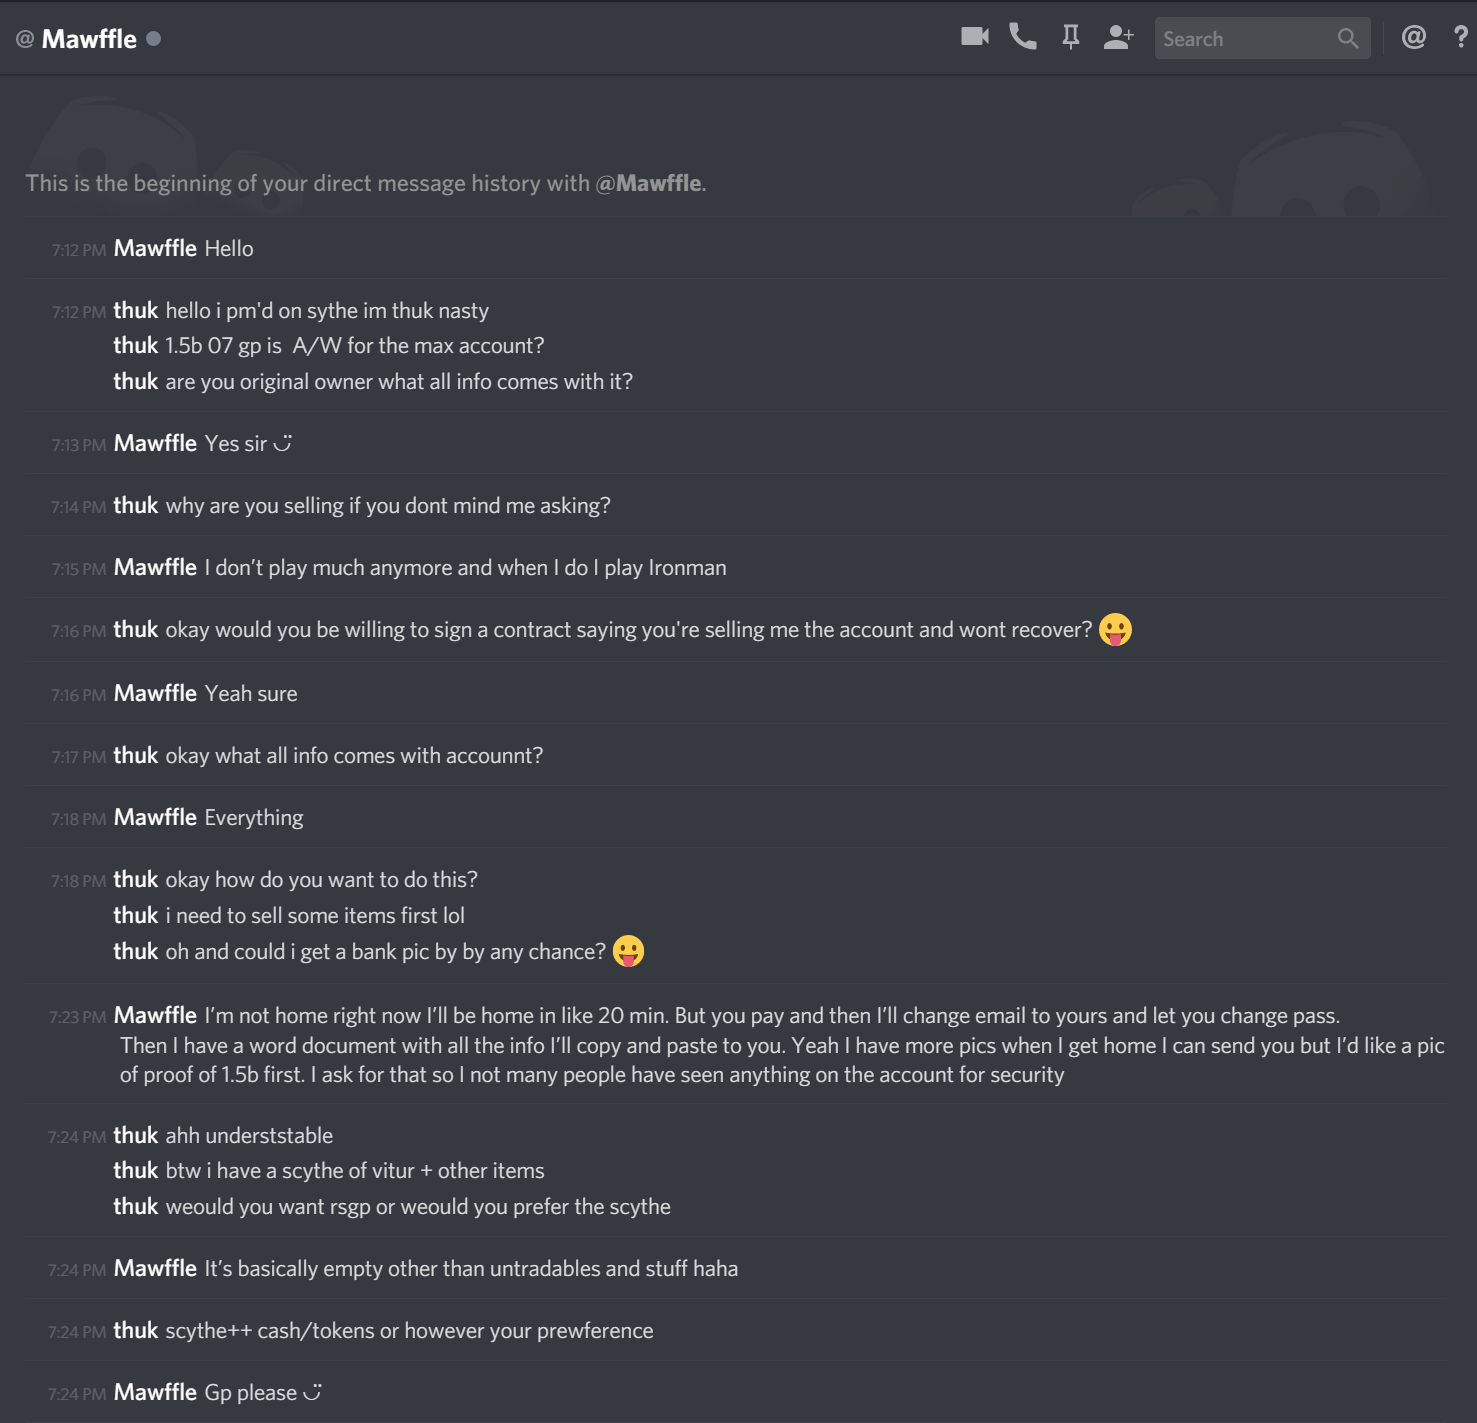
Task: Open pinned messages
Action: pyautogui.click(x=1070, y=38)
